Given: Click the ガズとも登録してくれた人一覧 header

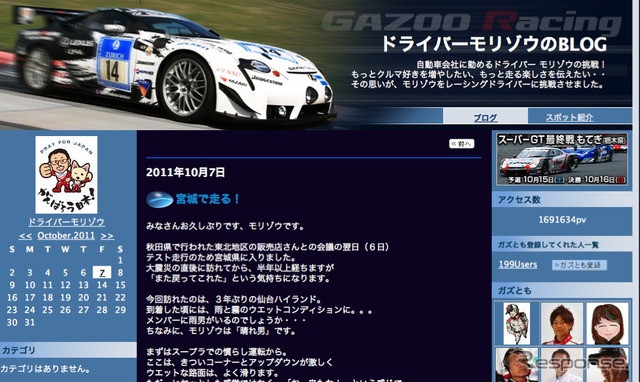Looking at the screenshot, I should [562, 245].
